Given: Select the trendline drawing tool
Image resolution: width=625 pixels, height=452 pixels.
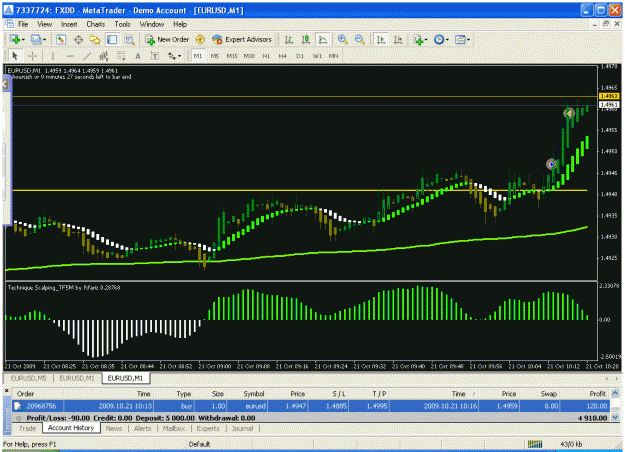Looking at the screenshot, I should tap(87, 56).
